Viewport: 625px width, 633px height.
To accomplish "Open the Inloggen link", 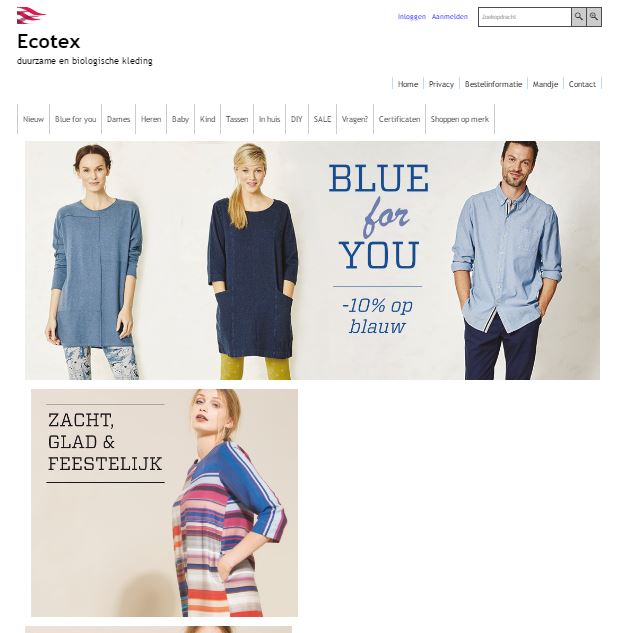I will (x=411, y=17).
